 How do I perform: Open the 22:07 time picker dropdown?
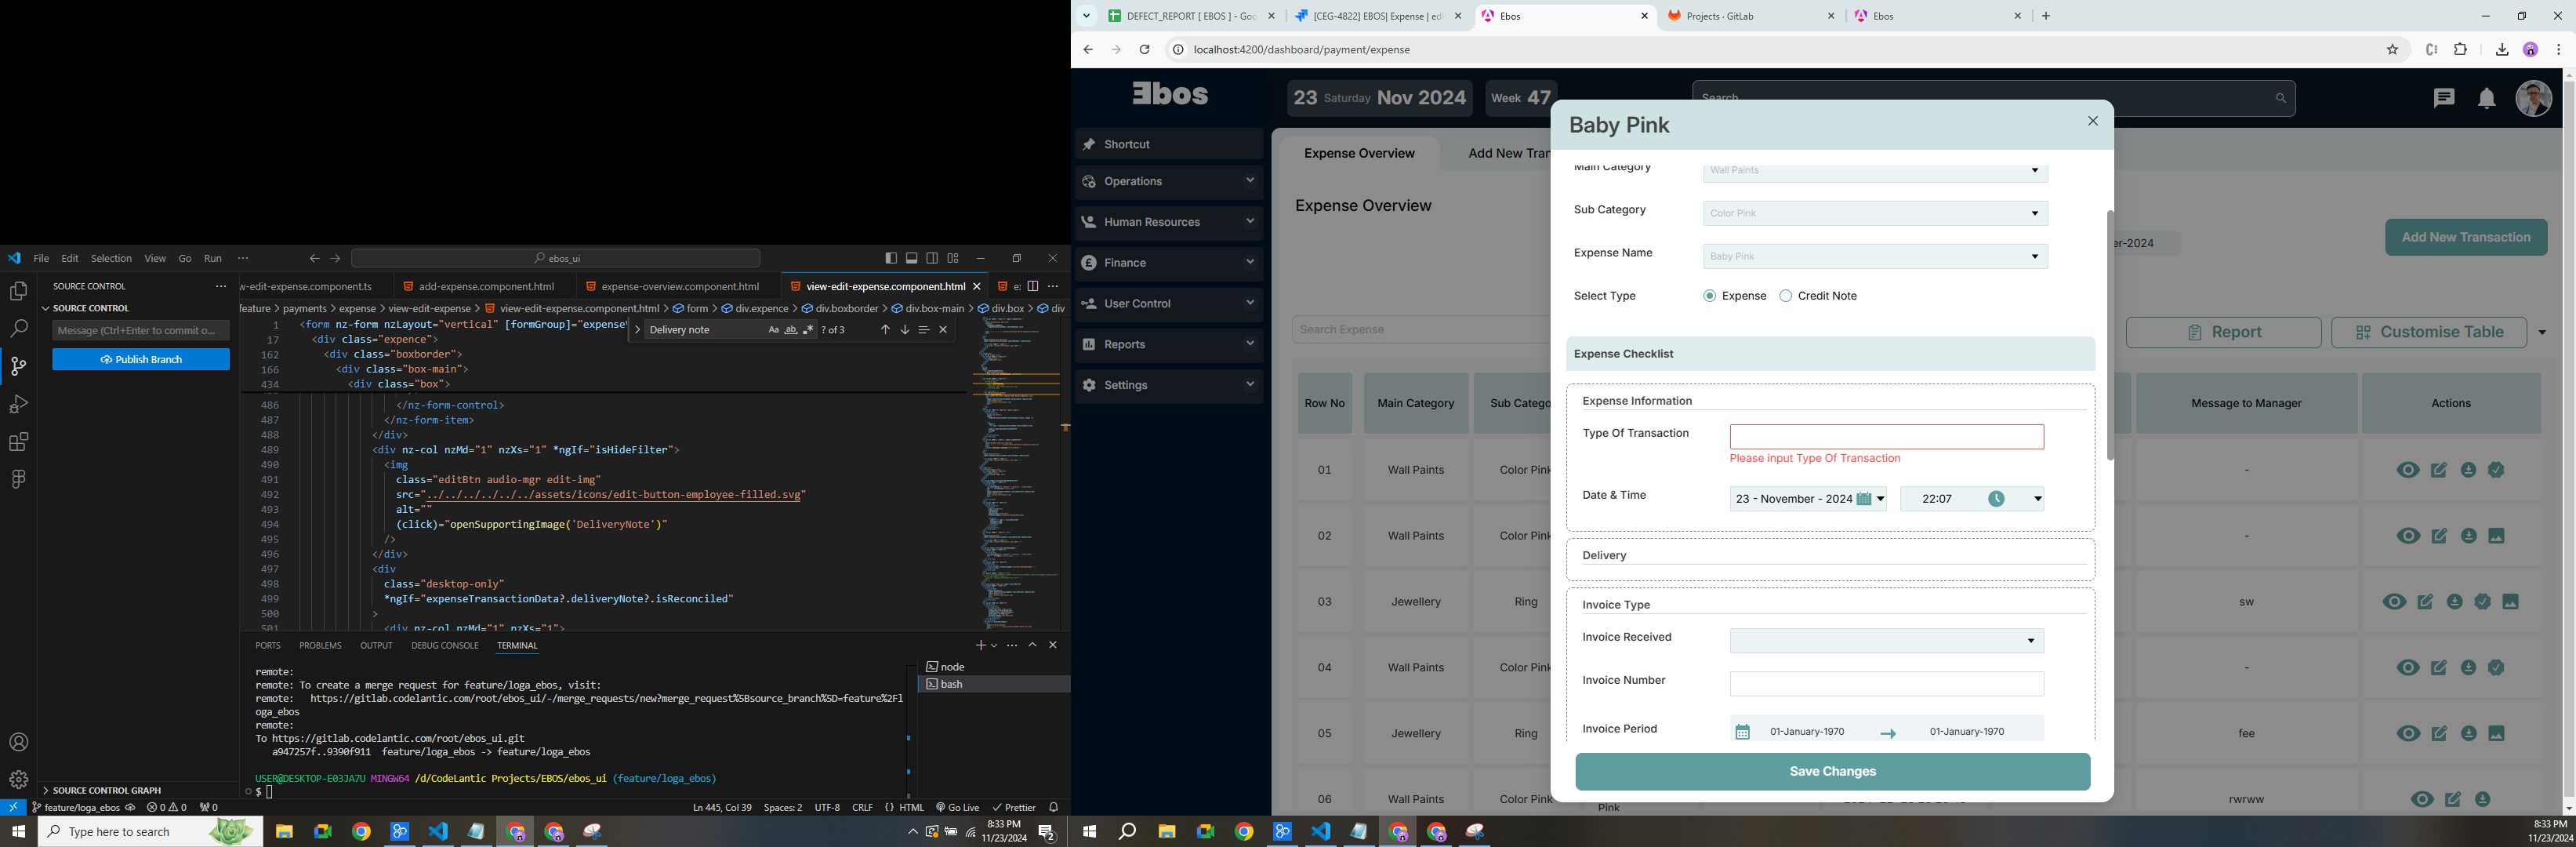[1971, 499]
